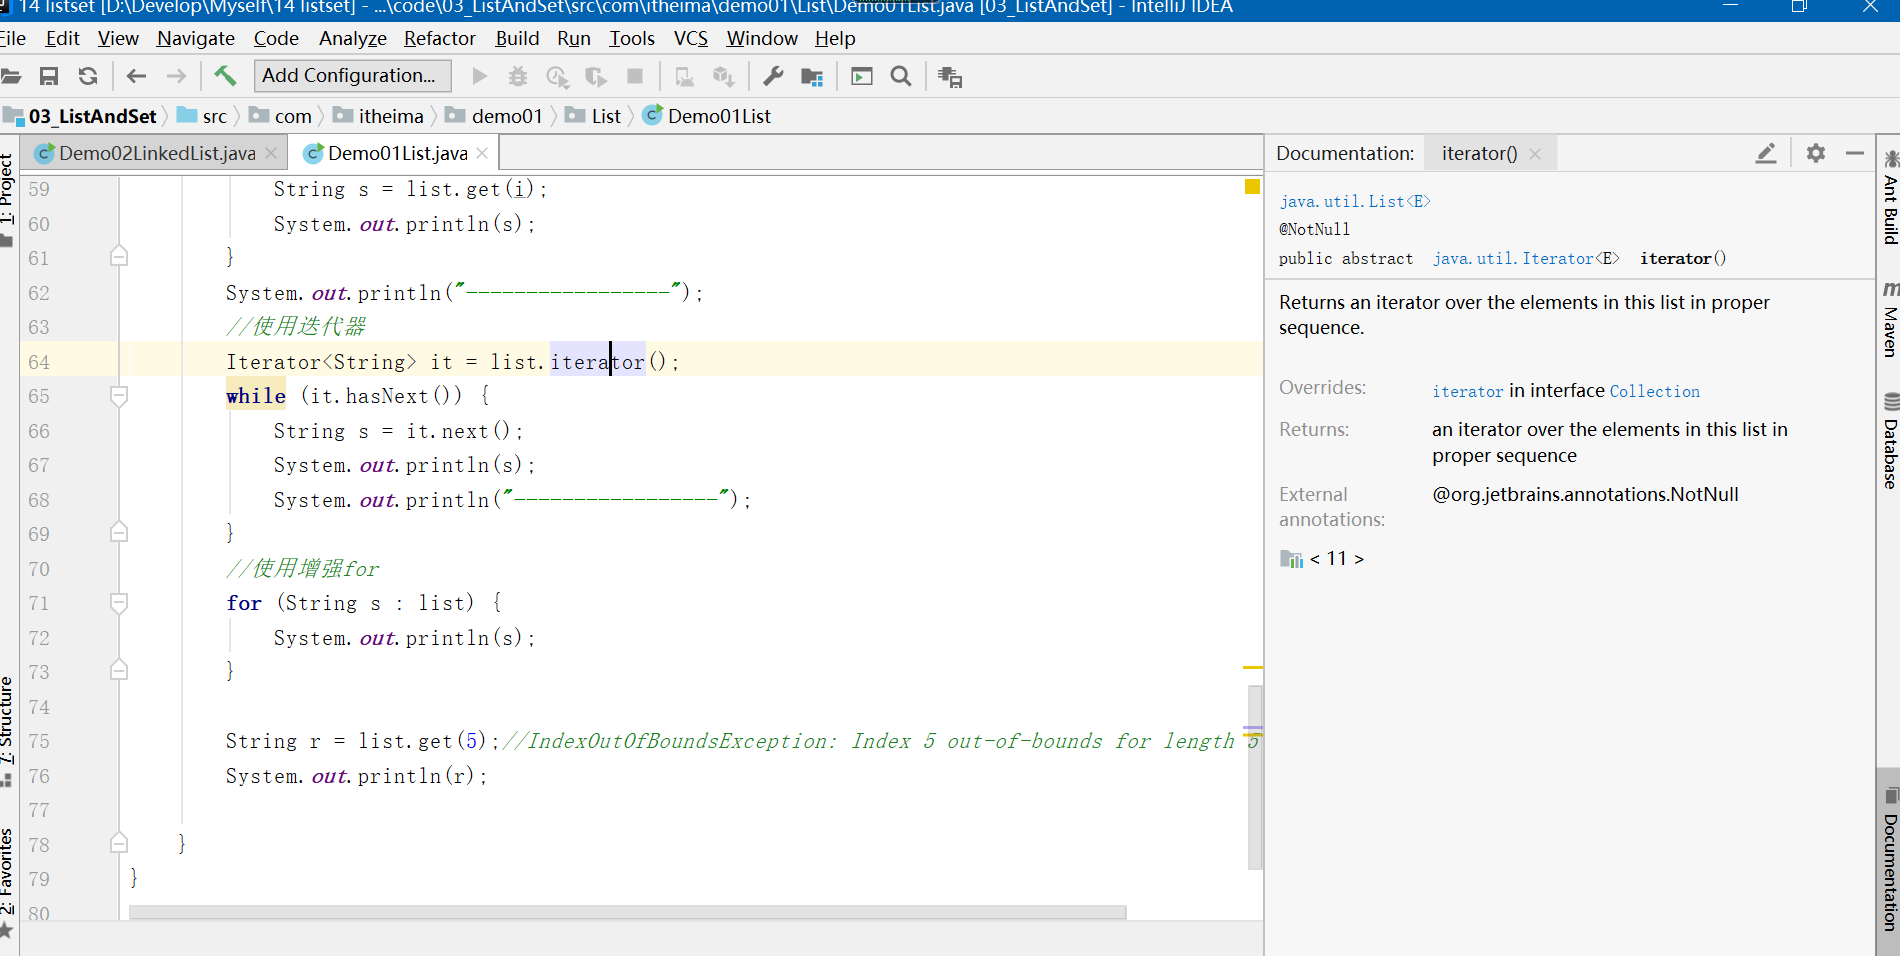Open the Database side panel
The image size is (1900, 956).
pos(1890,441)
